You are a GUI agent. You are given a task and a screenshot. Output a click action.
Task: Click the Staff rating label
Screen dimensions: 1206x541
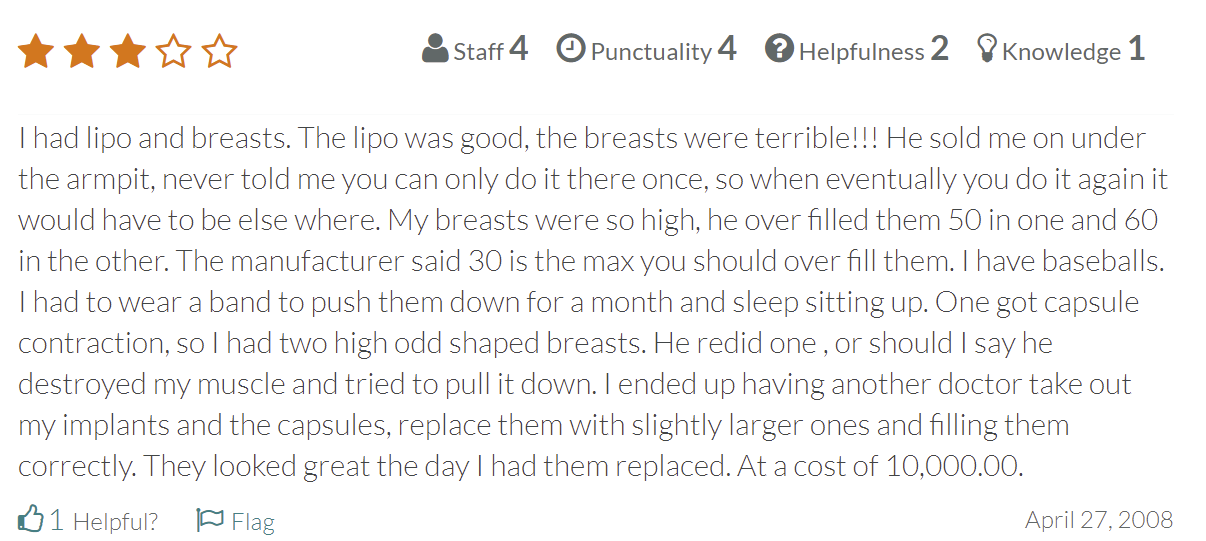[478, 52]
